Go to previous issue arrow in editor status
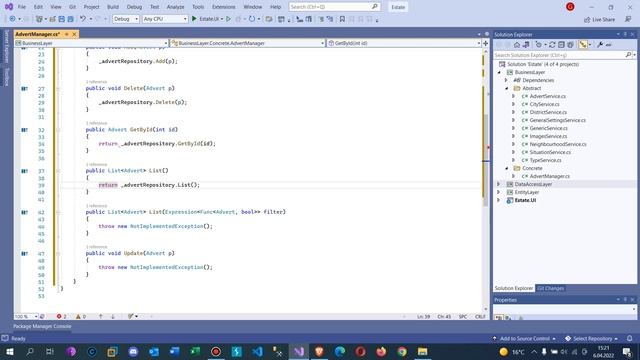 (x=100, y=316)
